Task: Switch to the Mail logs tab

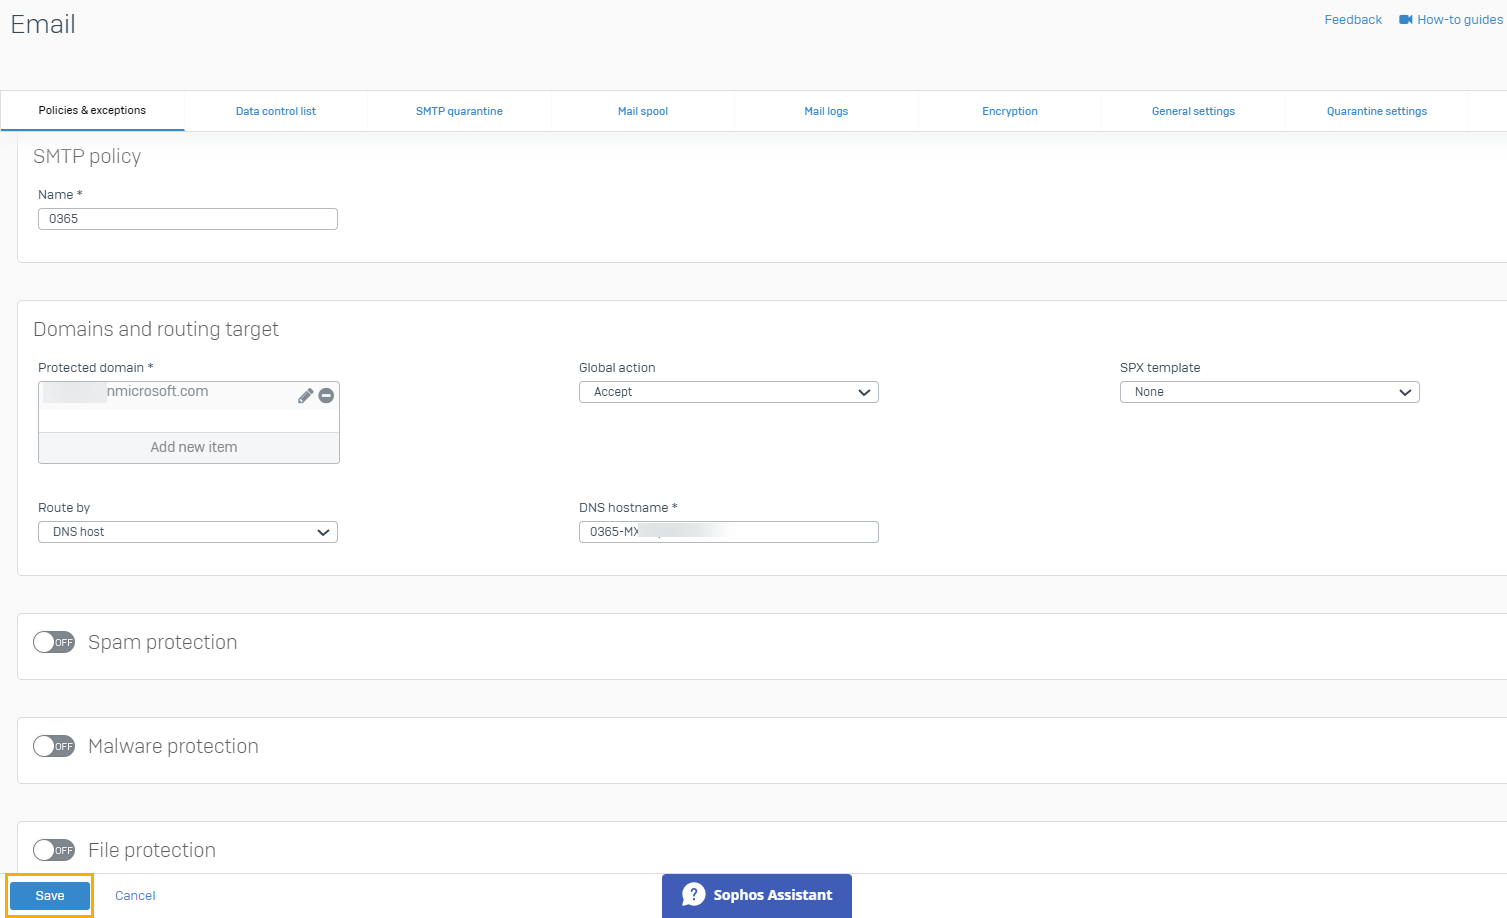Action: point(826,111)
